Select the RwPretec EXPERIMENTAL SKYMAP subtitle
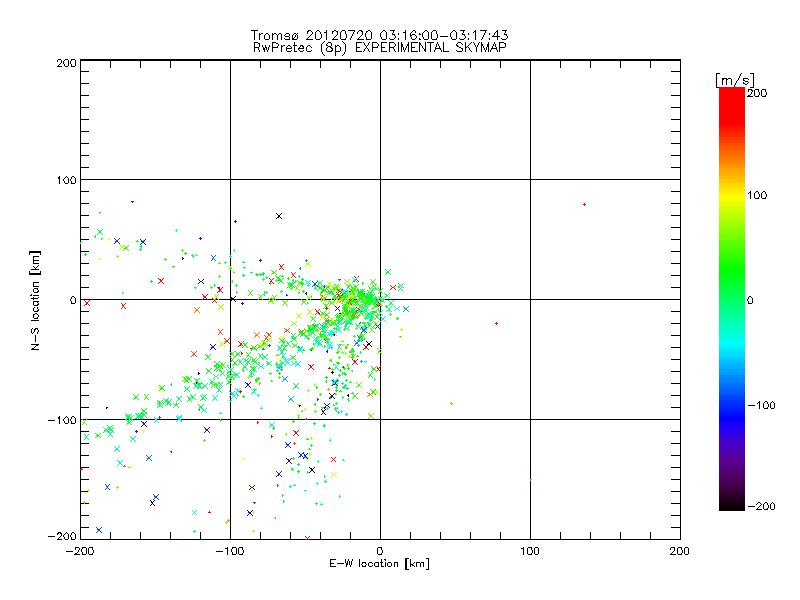 [379, 47]
